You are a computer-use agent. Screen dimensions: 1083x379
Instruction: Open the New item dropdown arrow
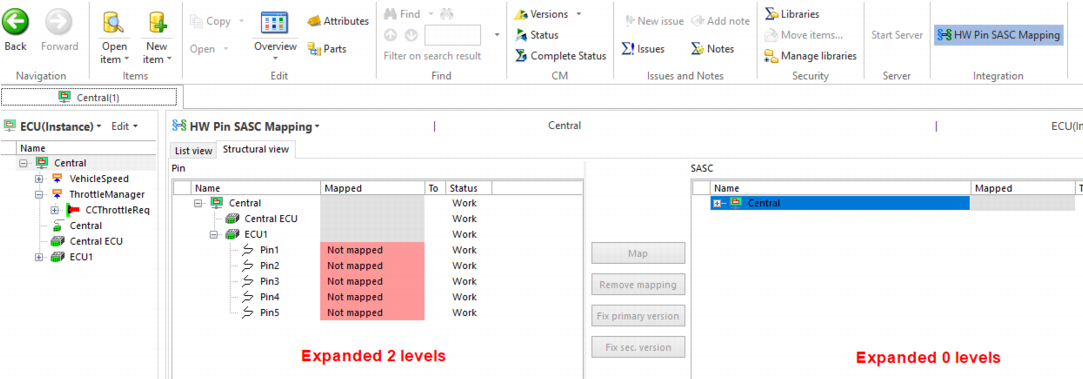(x=169, y=59)
